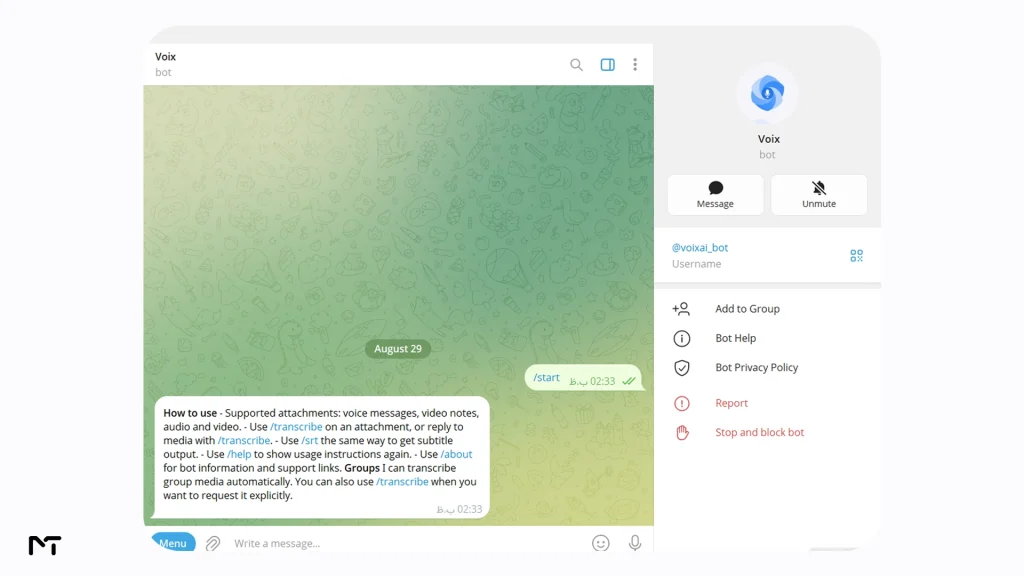This screenshot has width=1024, height=576.
Task: Show the username QR code icon
Action: [x=856, y=255]
